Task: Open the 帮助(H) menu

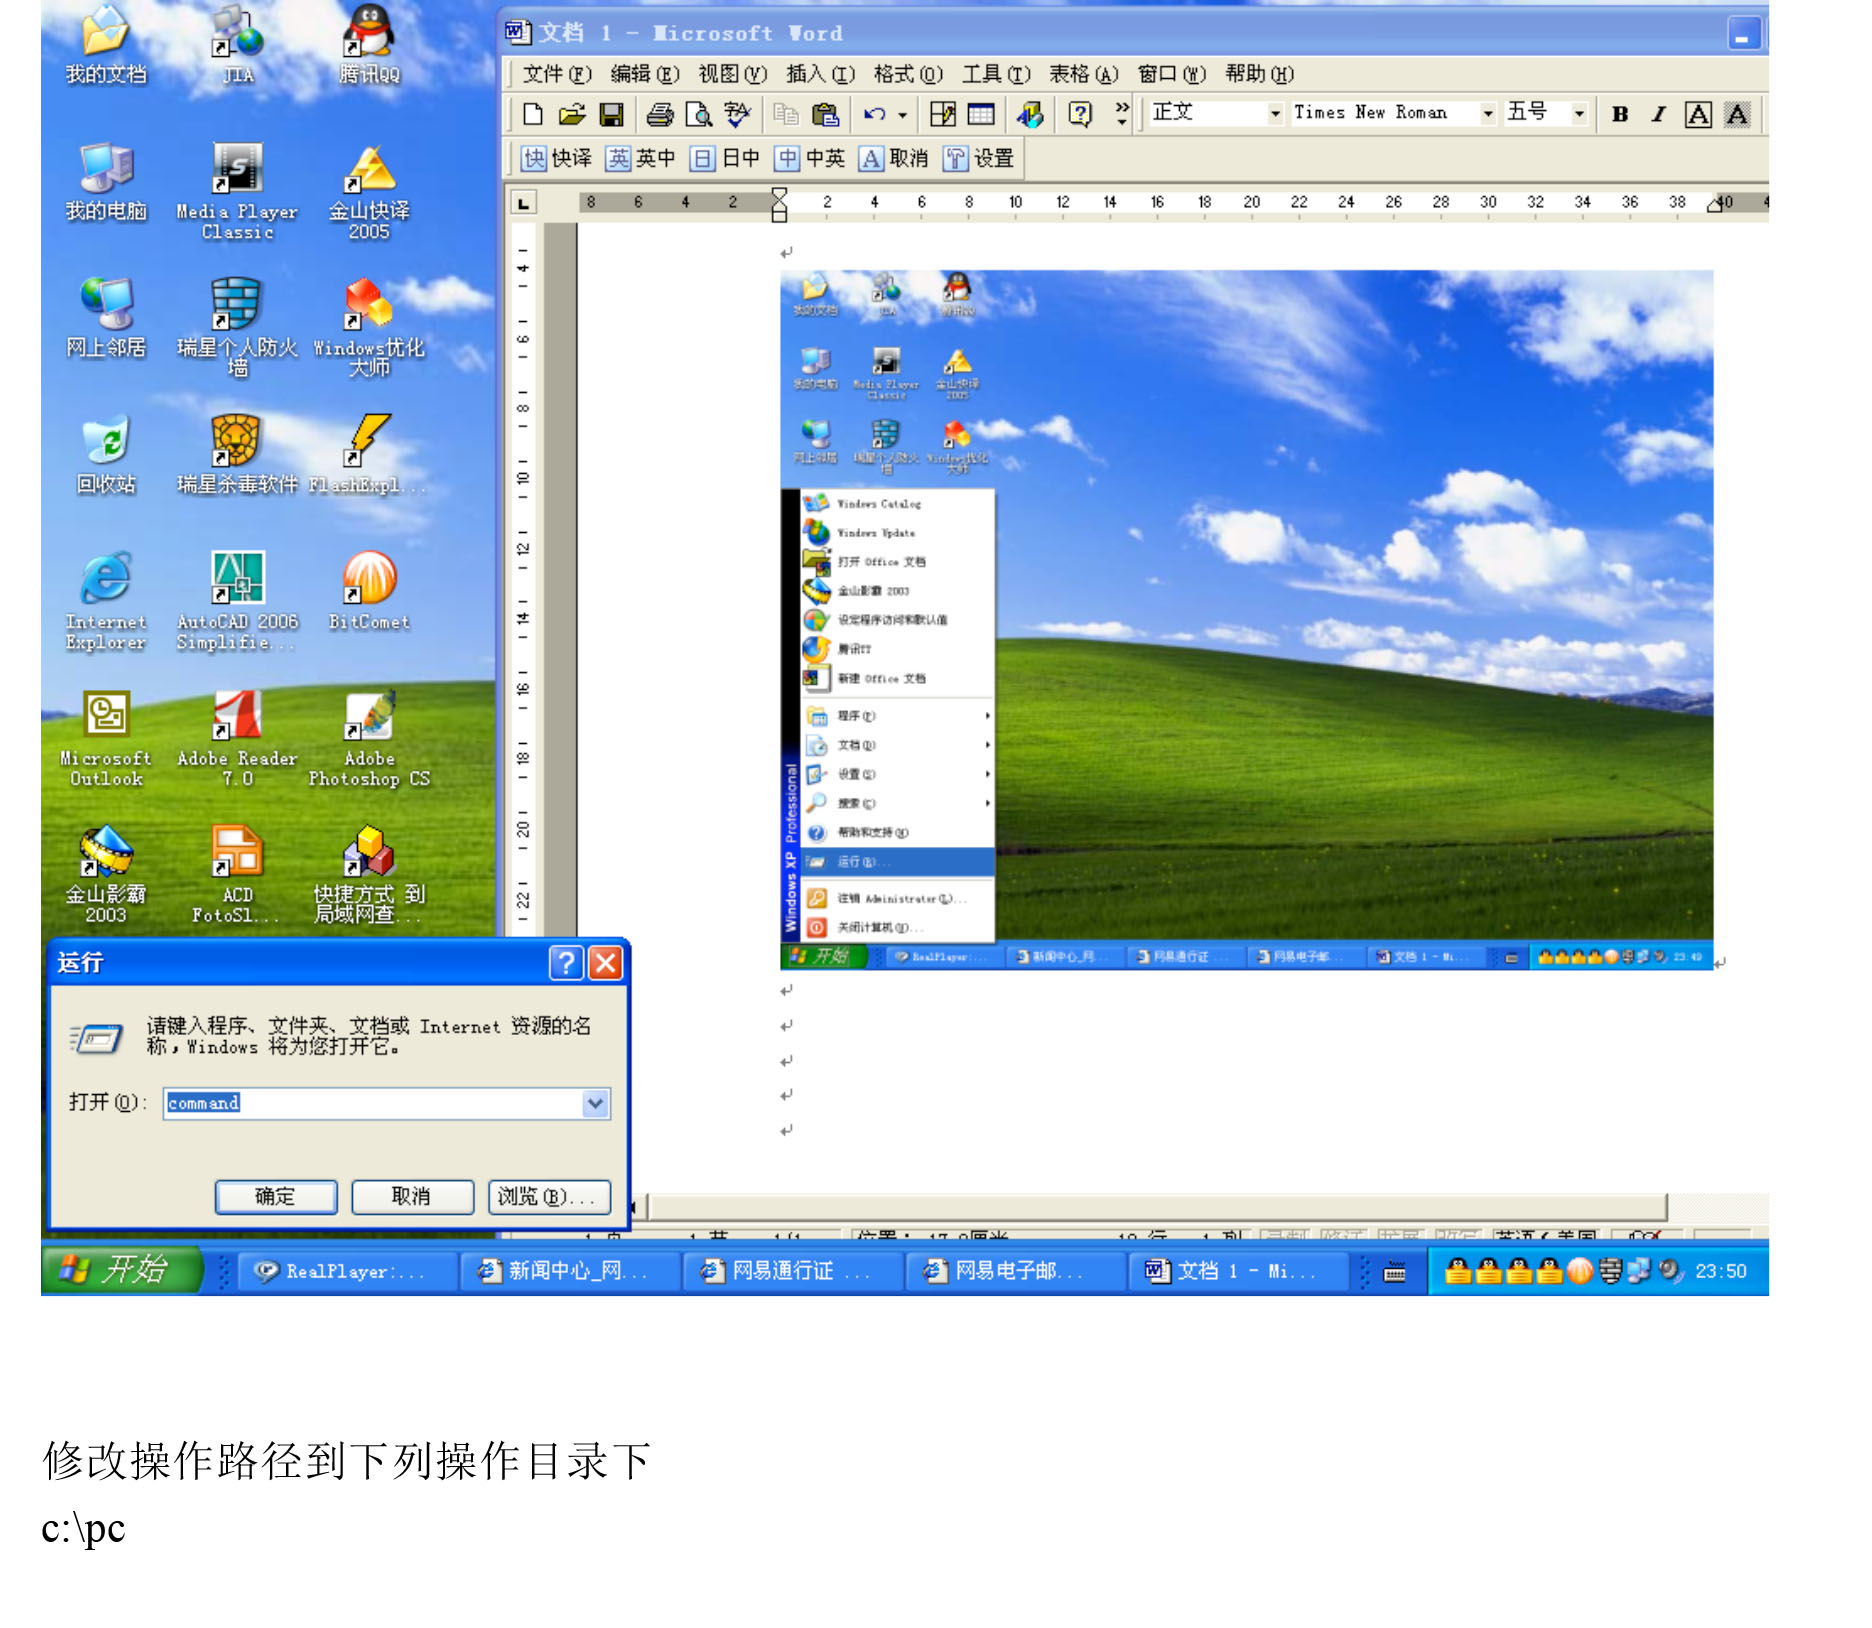Action: [x=1259, y=74]
